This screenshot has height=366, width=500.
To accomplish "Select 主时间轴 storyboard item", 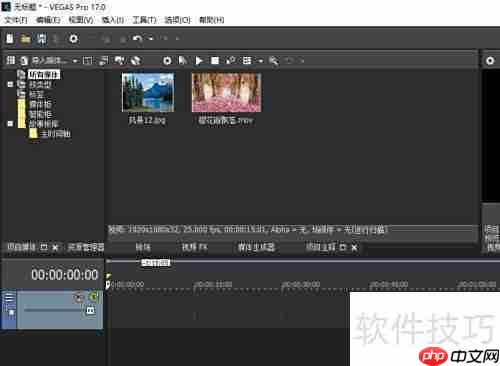I will pyautogui.click(x=55, y=134).
